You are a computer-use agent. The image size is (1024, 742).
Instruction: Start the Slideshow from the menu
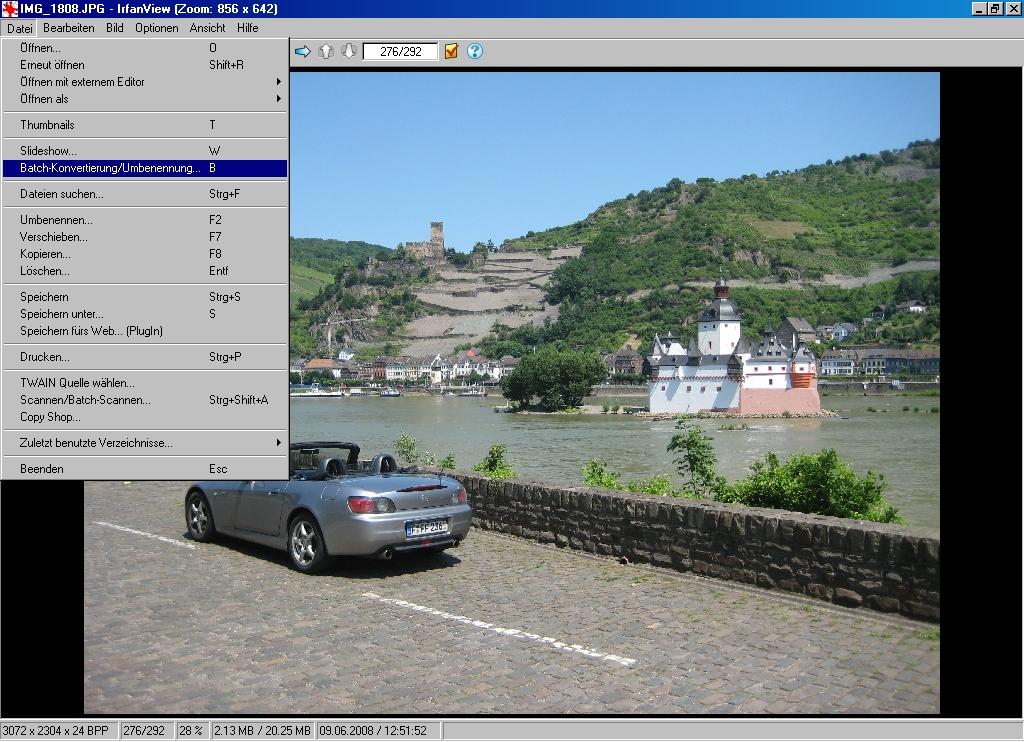[48, 151]
